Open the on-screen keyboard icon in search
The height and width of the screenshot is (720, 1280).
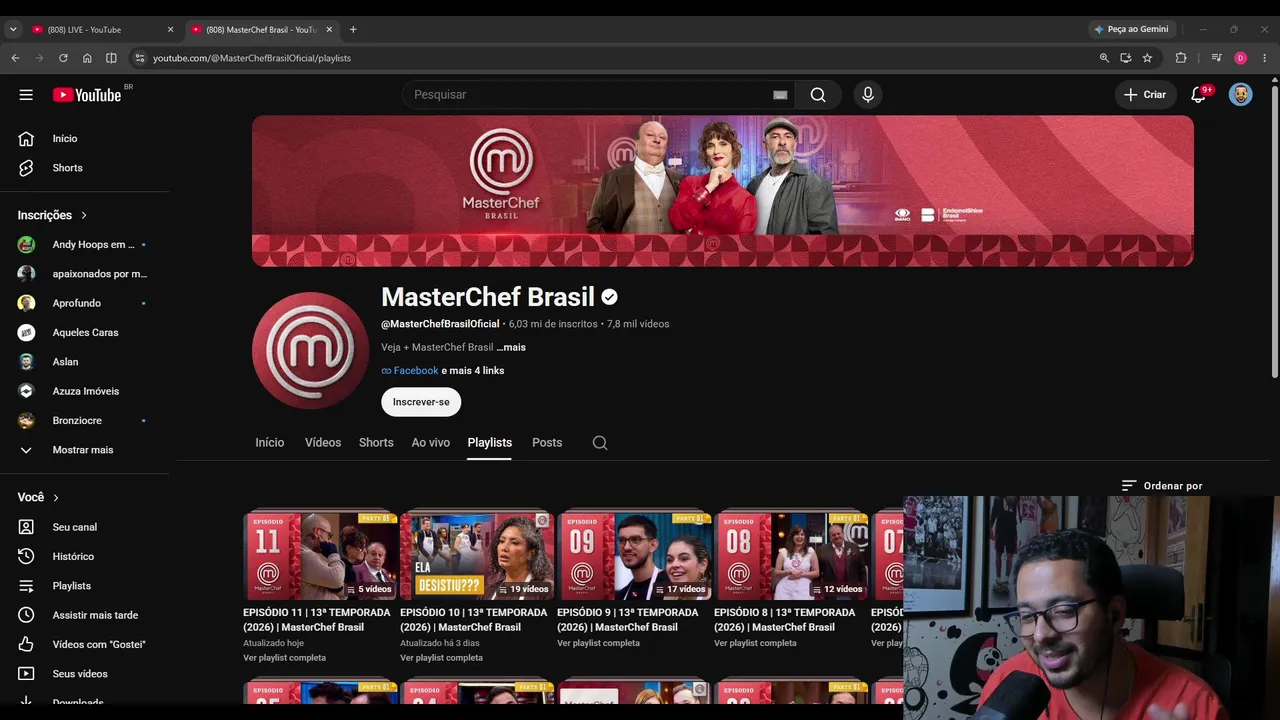(x=780, y=95)
